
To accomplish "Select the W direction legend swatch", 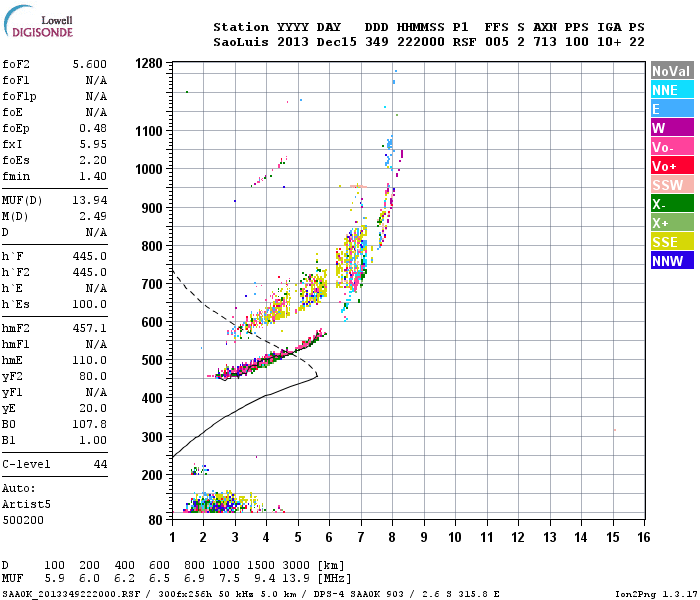I will point(672,128).
